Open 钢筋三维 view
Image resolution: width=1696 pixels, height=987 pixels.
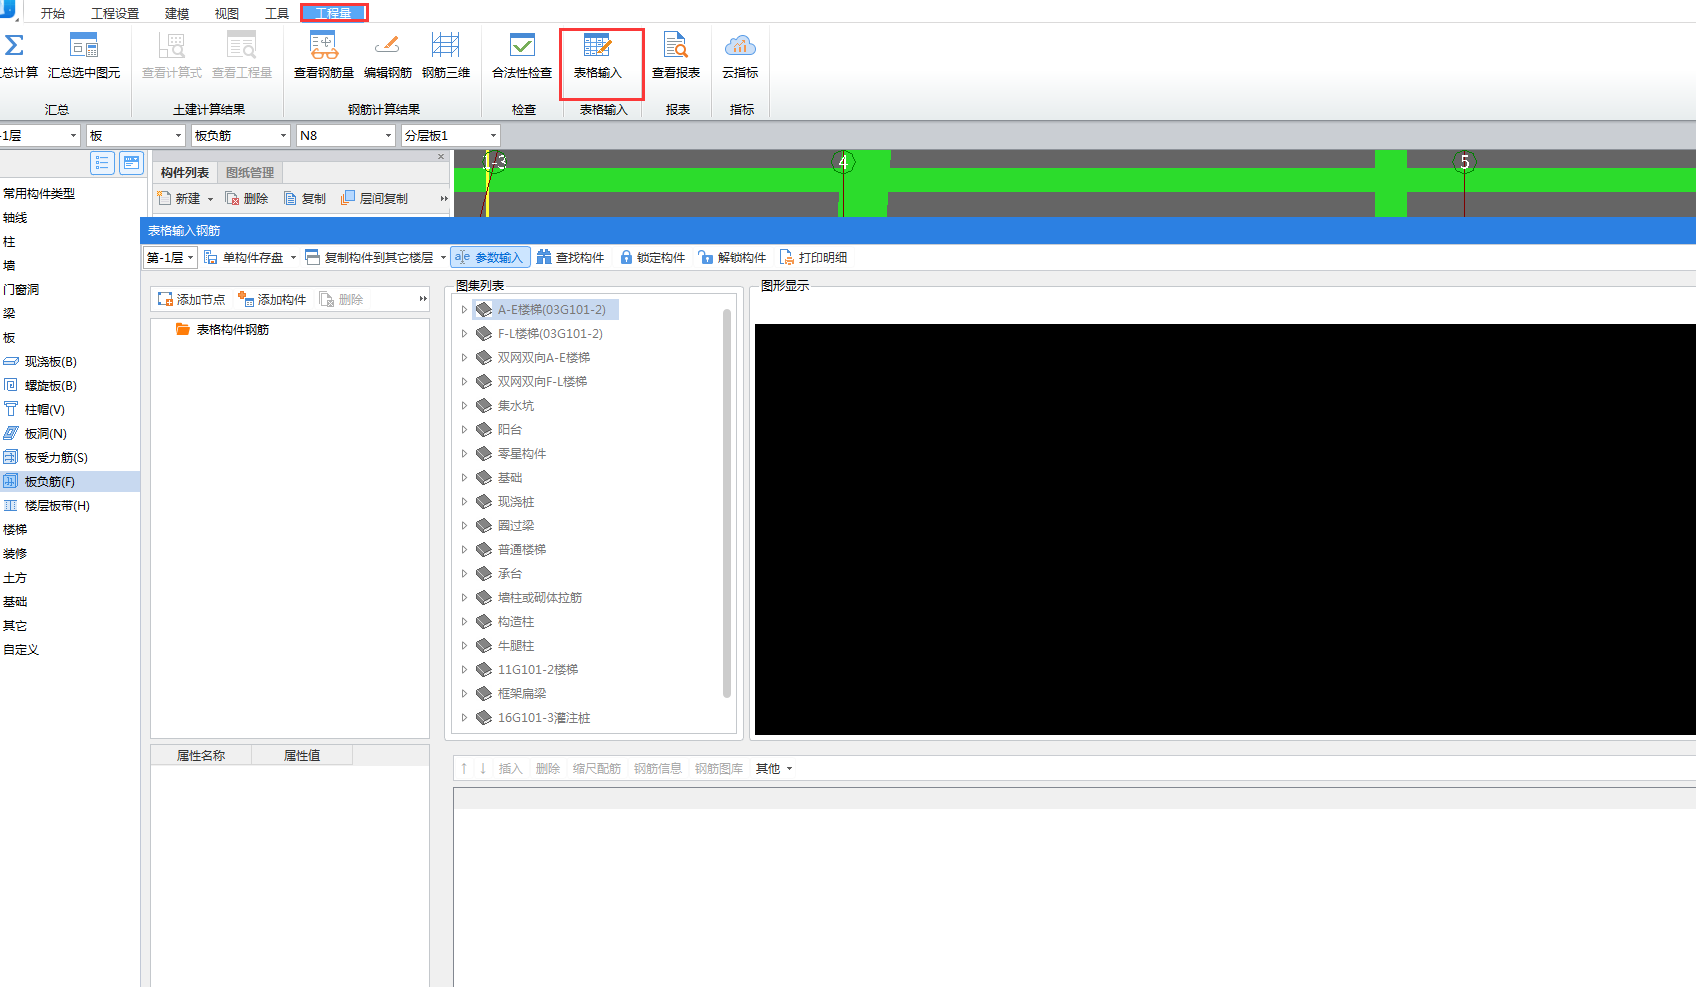click(445, 55)
